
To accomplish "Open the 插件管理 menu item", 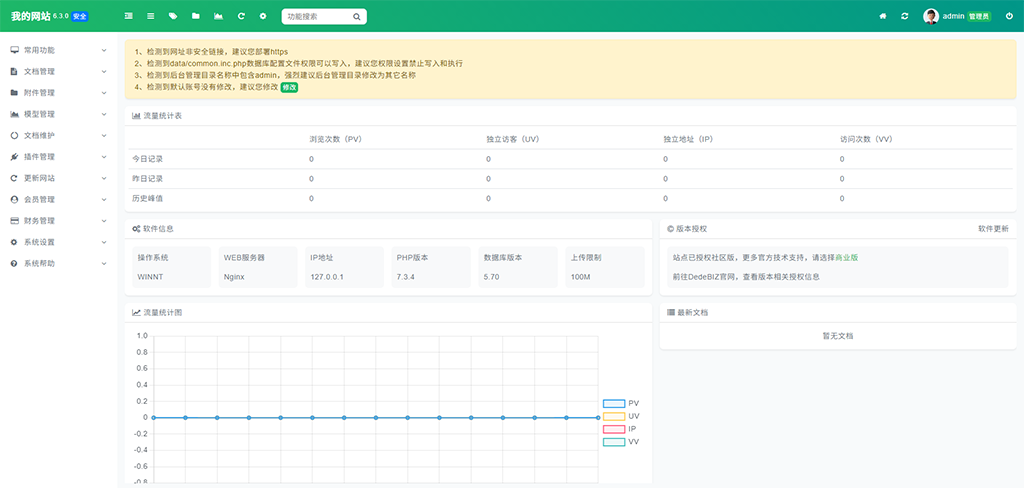I will pos(57,157).
